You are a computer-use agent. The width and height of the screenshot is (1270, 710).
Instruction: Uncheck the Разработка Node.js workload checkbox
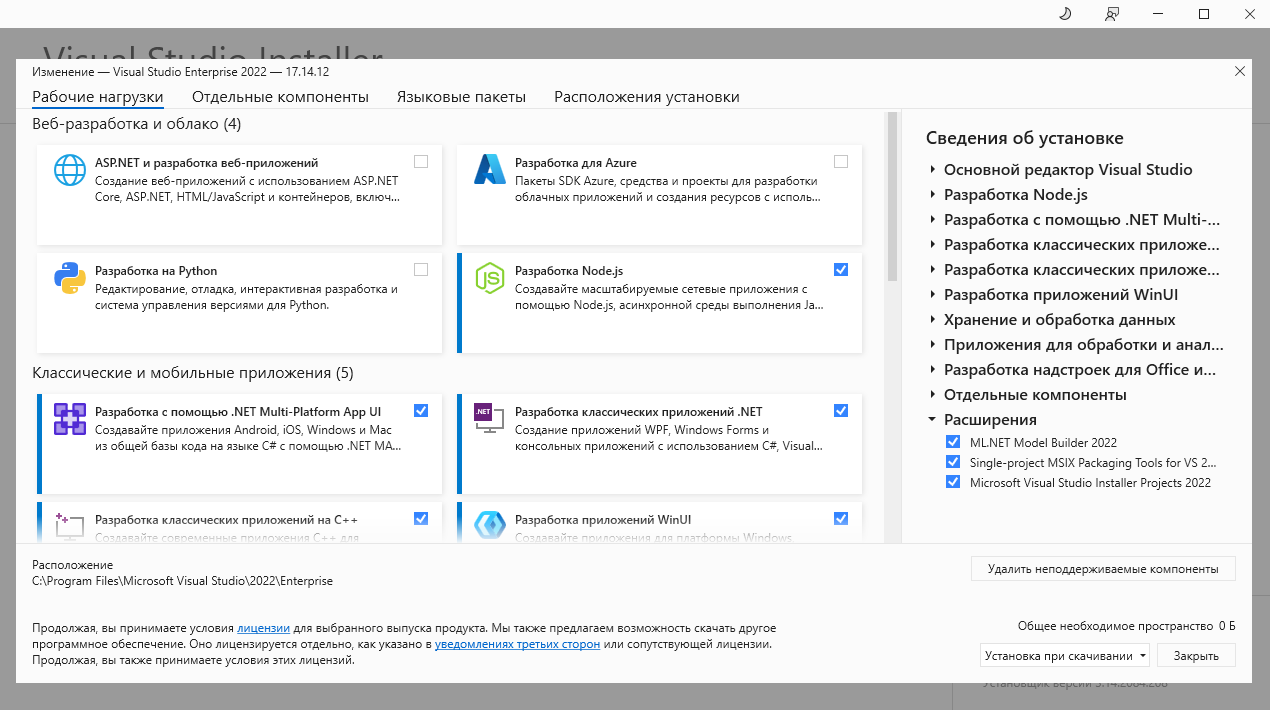coord(841,269)
